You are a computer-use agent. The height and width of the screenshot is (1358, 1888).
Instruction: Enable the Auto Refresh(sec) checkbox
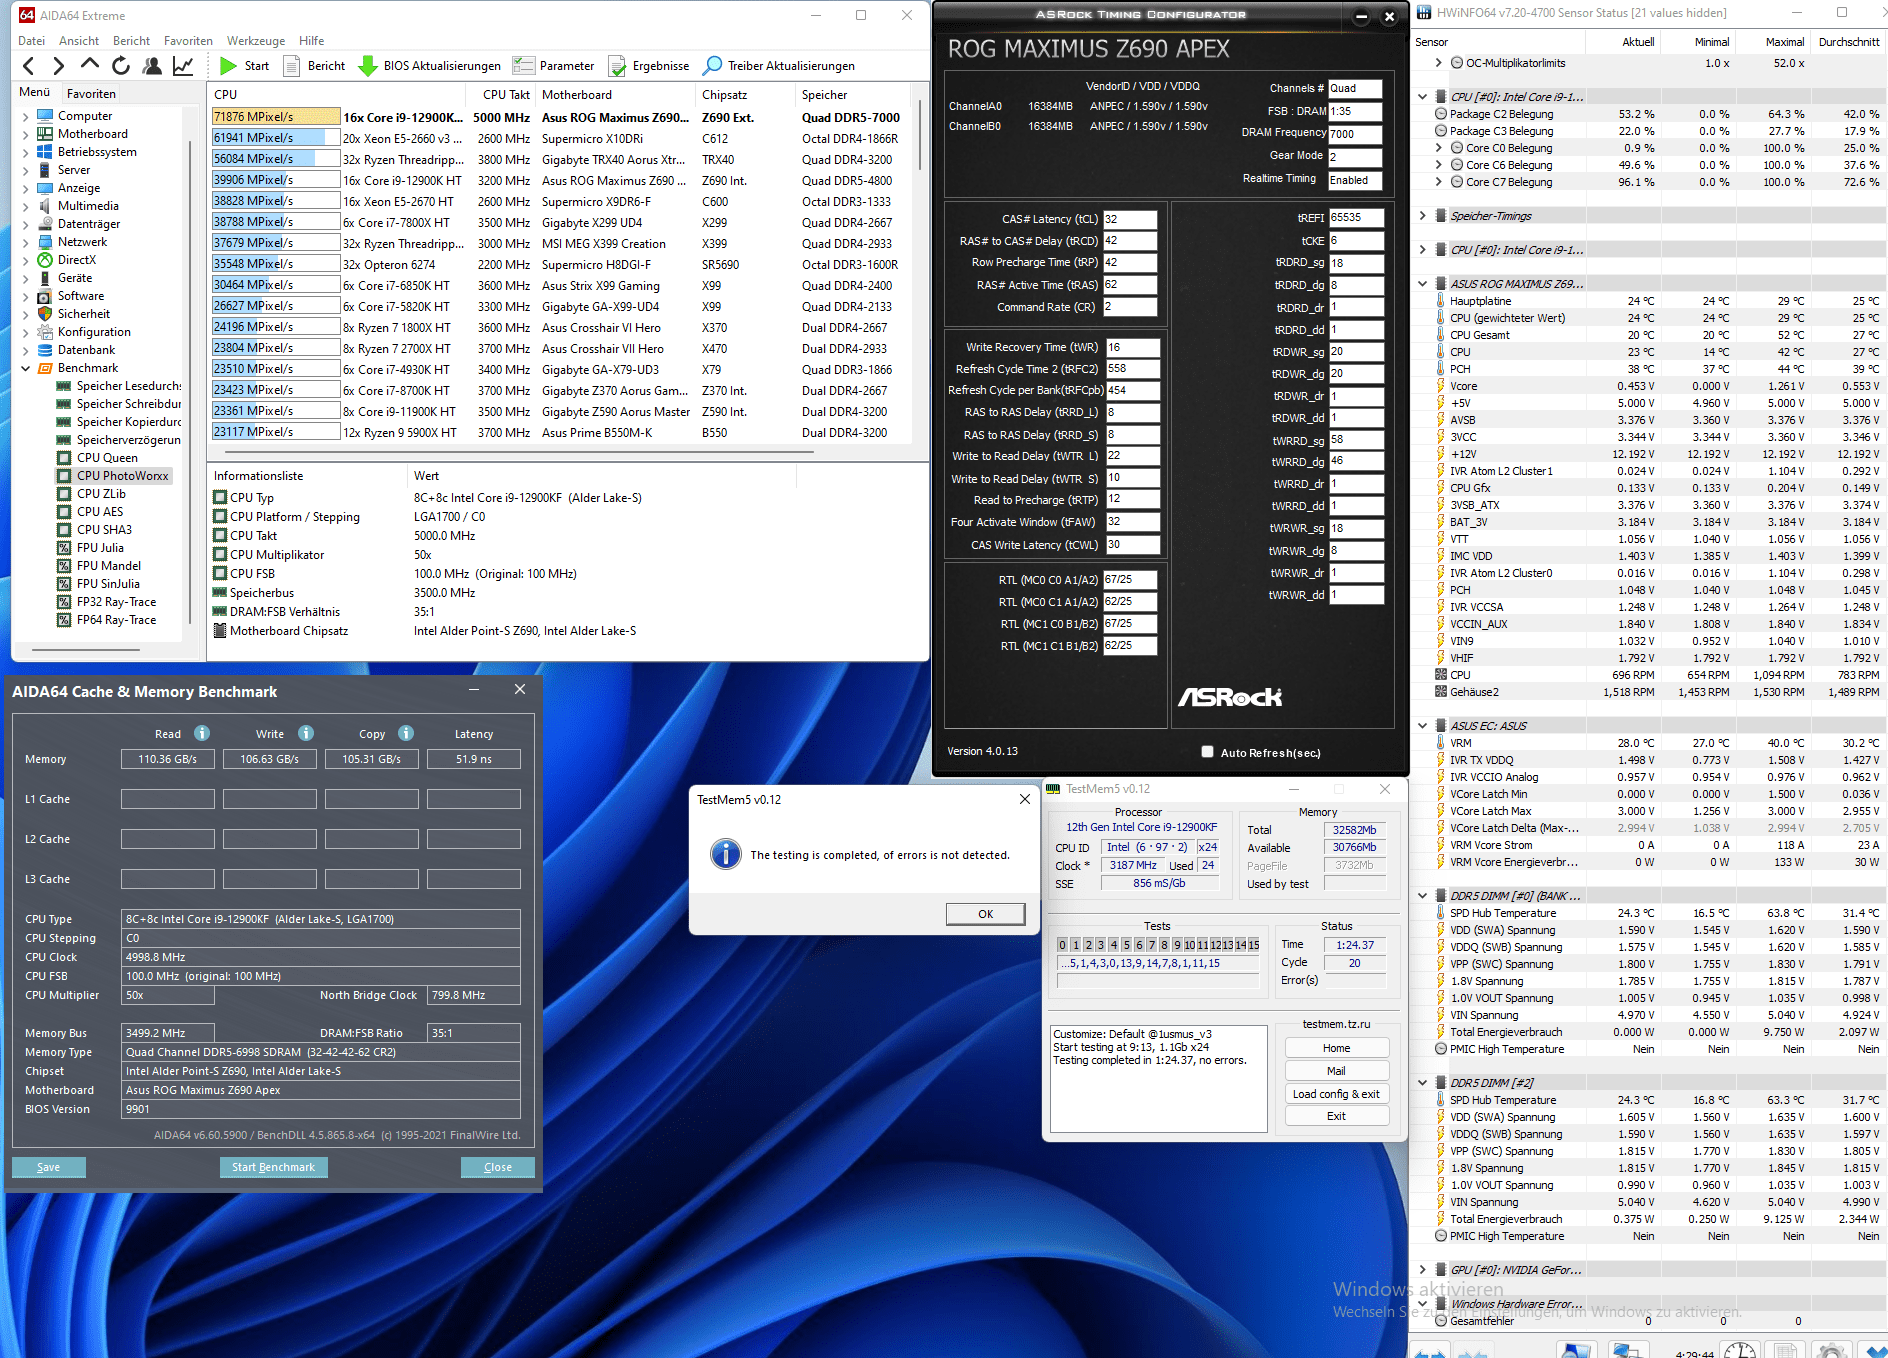(1207, 752)
